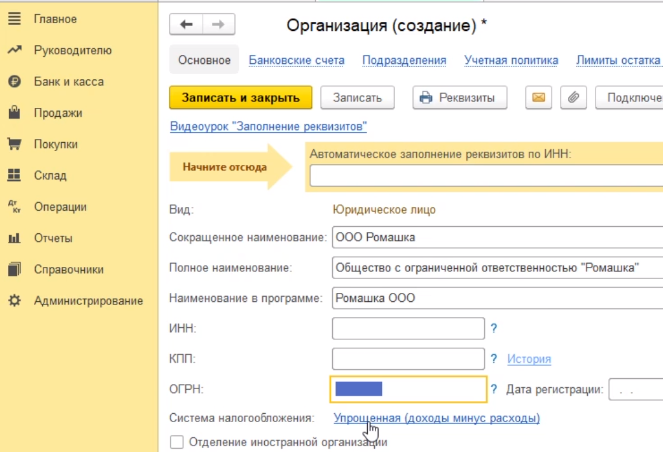Click the Реквизиты print button
Image resolution: width=663 pixels, height=452 pixels.
(x=460, y=97)
